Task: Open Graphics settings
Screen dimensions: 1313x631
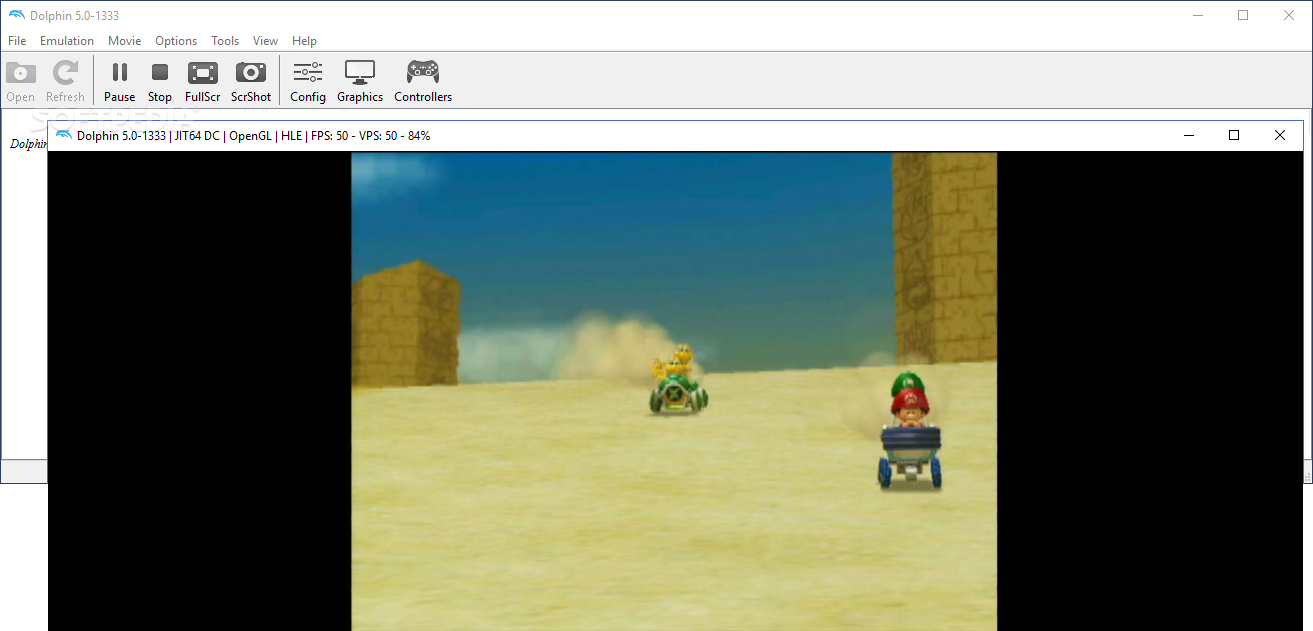Action: click(x=360, y=81)
